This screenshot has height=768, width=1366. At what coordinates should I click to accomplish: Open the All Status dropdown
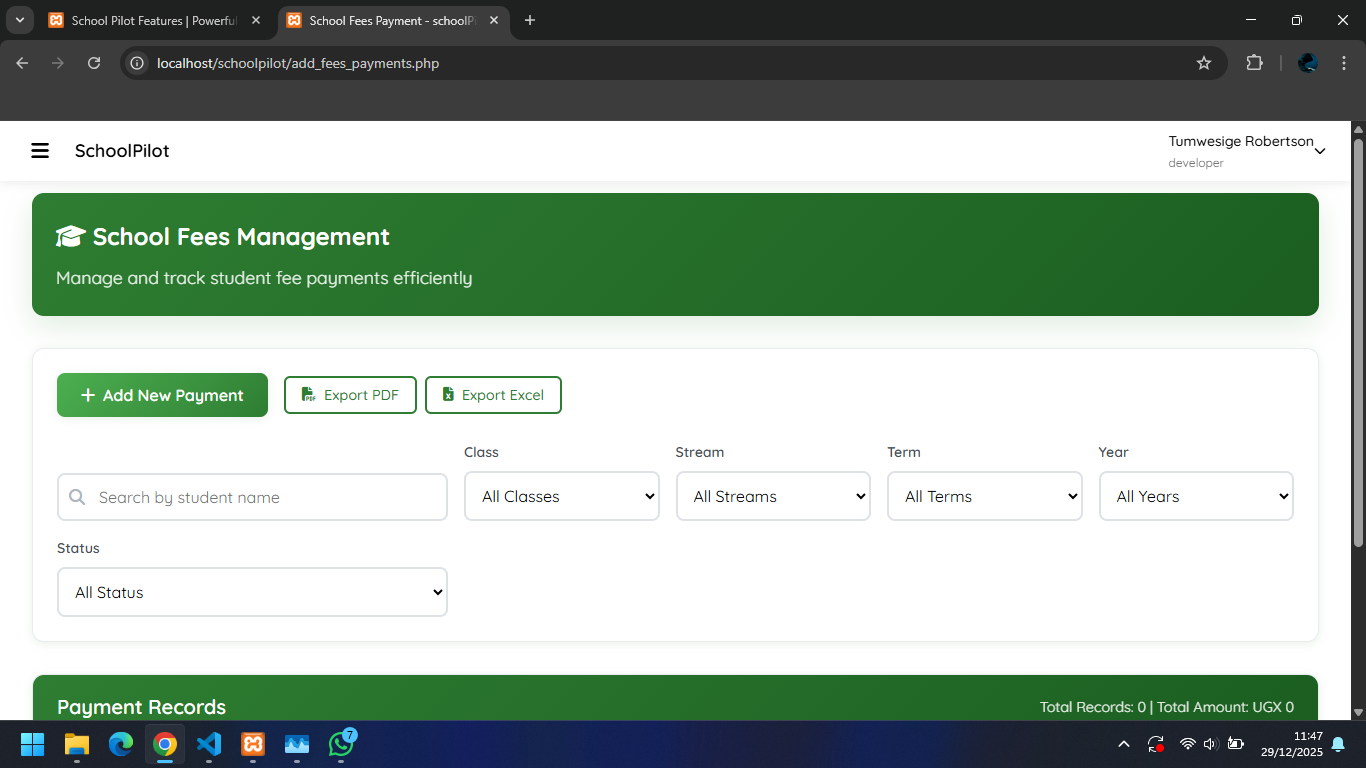(x=251, y=592)
